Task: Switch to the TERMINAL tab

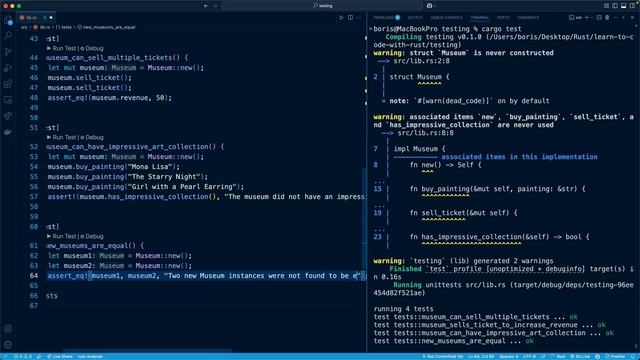Action: tap(479, 18)
